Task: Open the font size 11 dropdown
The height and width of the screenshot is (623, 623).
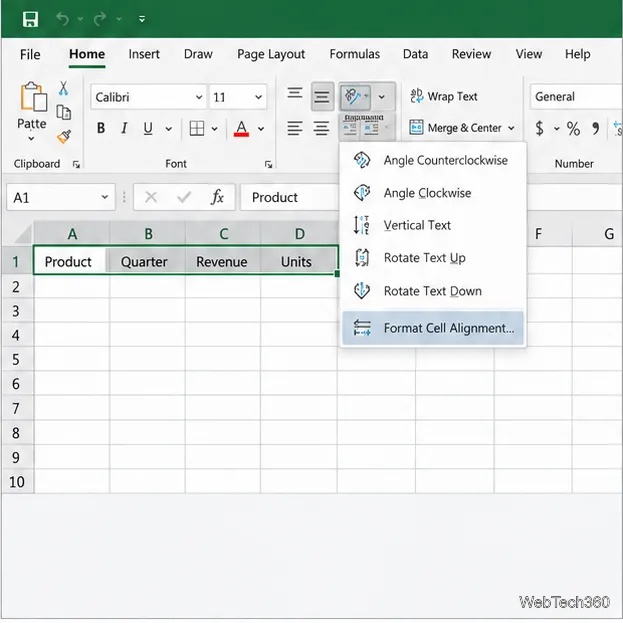Action: [258, 97]
